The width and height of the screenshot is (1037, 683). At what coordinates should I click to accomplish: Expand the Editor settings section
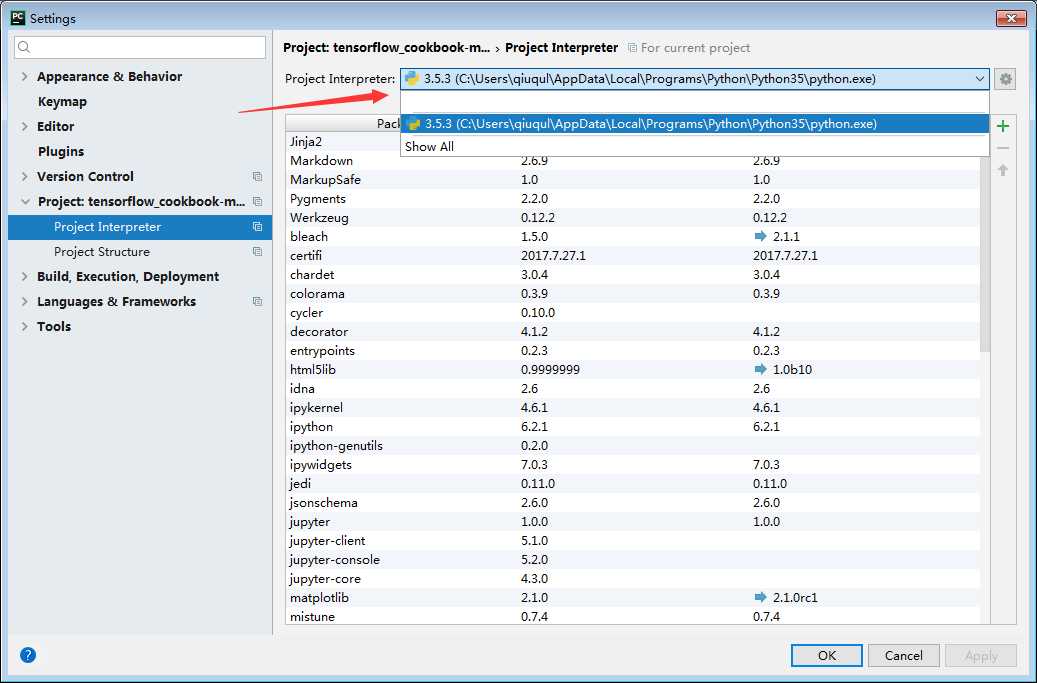point(24,126)
